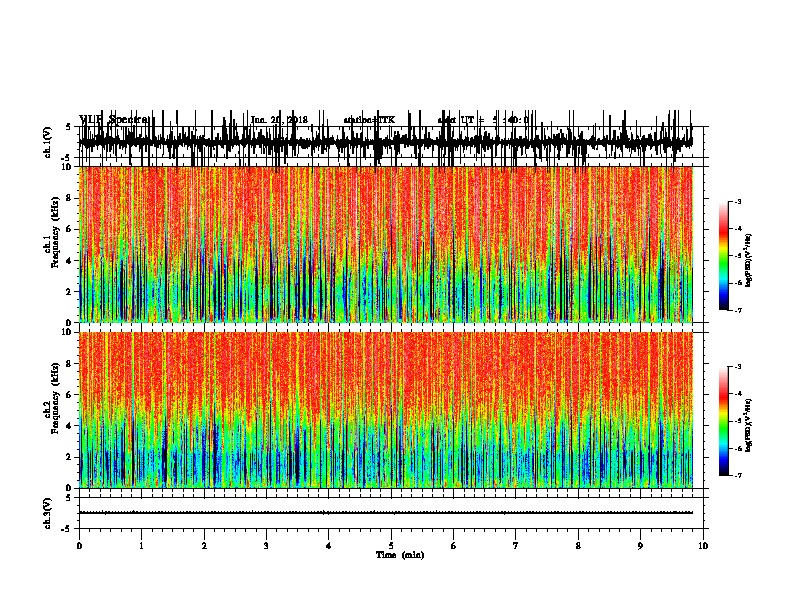Click the '4' kHz tick on ch.1 axis
The width and height of the screenshot is (792, 612).
70,261
